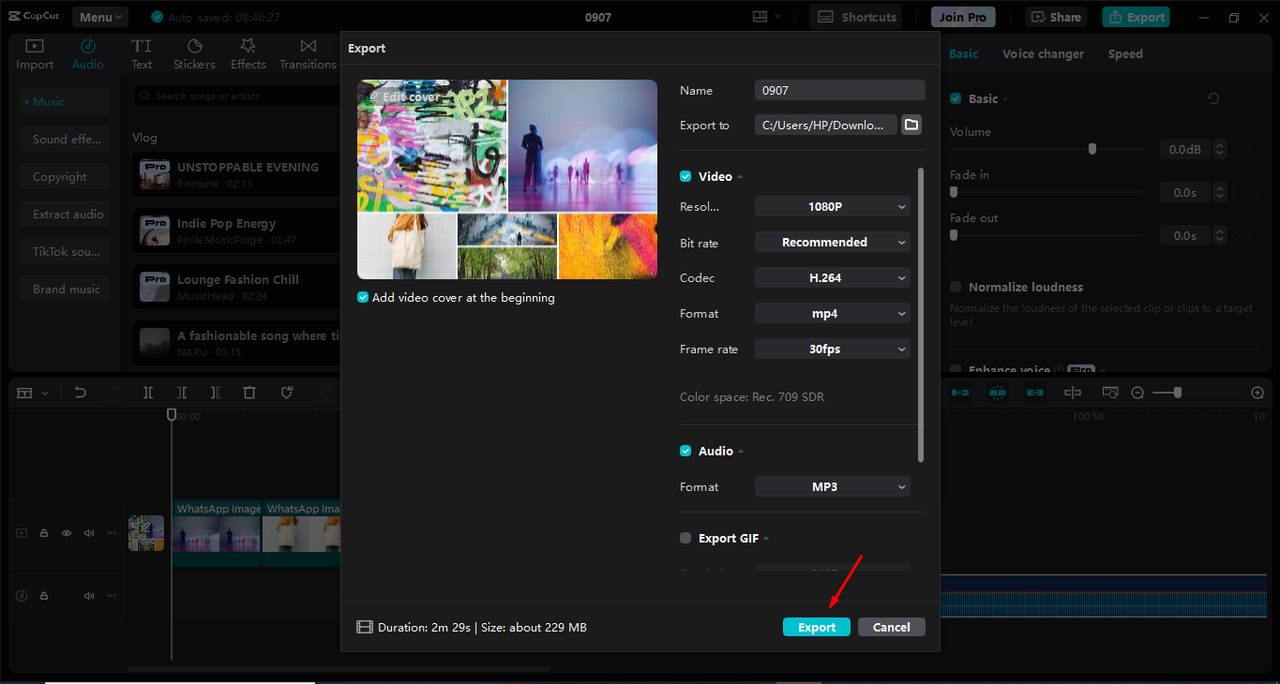
Task: Open the Speed tab
Action: 1125,54
